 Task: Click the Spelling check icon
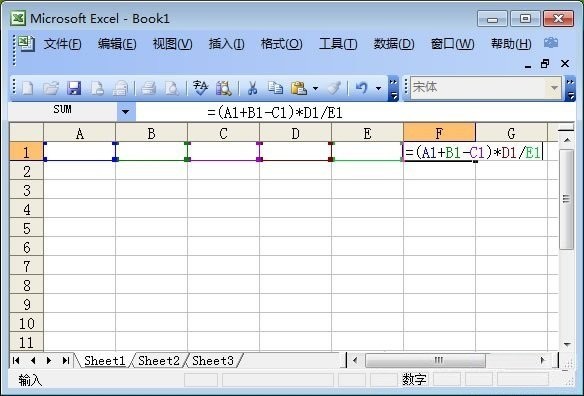pyautogui.click(x=200, y=88)
